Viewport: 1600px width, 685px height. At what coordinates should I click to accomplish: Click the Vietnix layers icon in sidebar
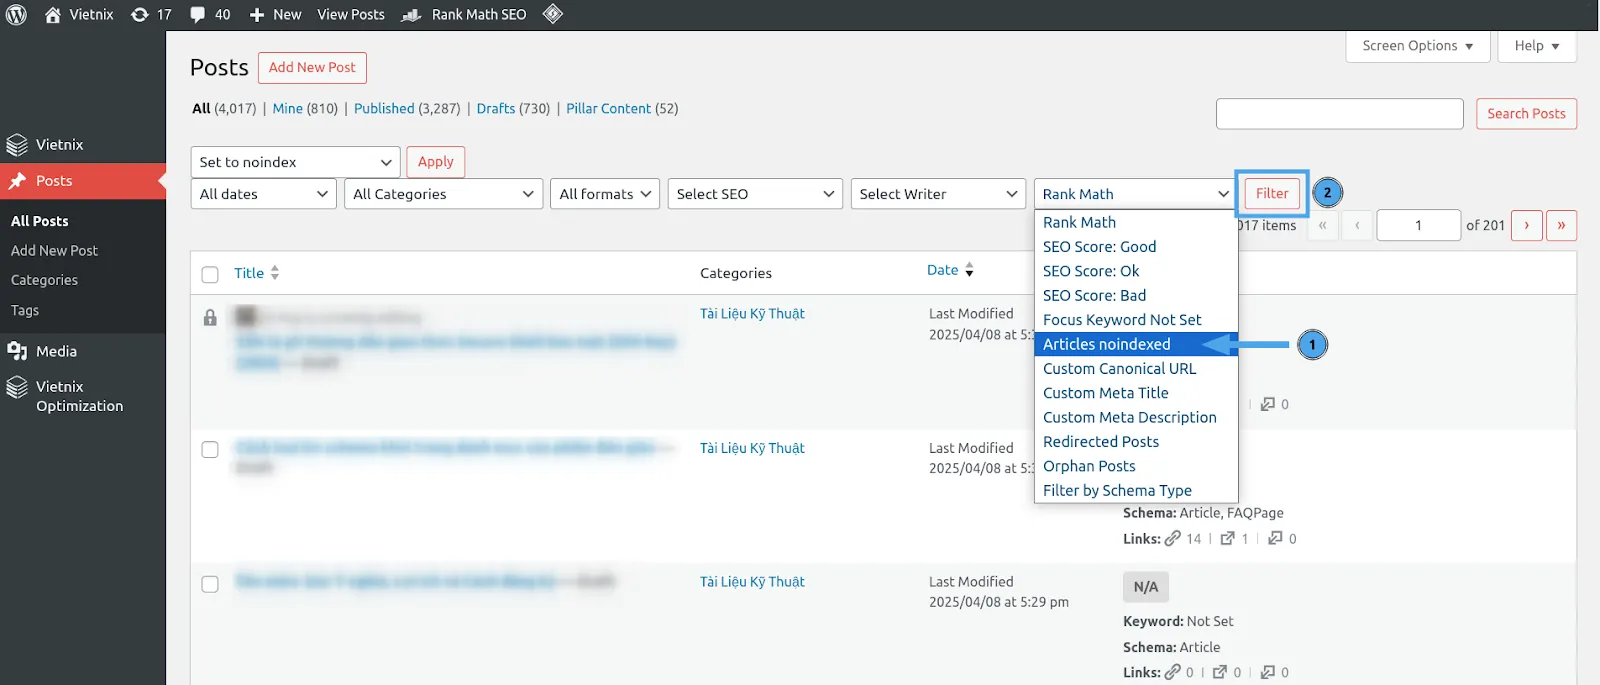(x=17, y=145)
